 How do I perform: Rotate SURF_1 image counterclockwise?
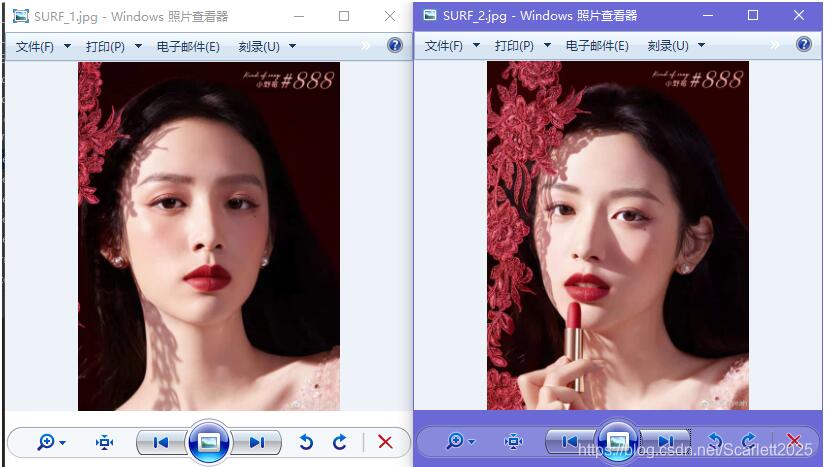(307, 442)
